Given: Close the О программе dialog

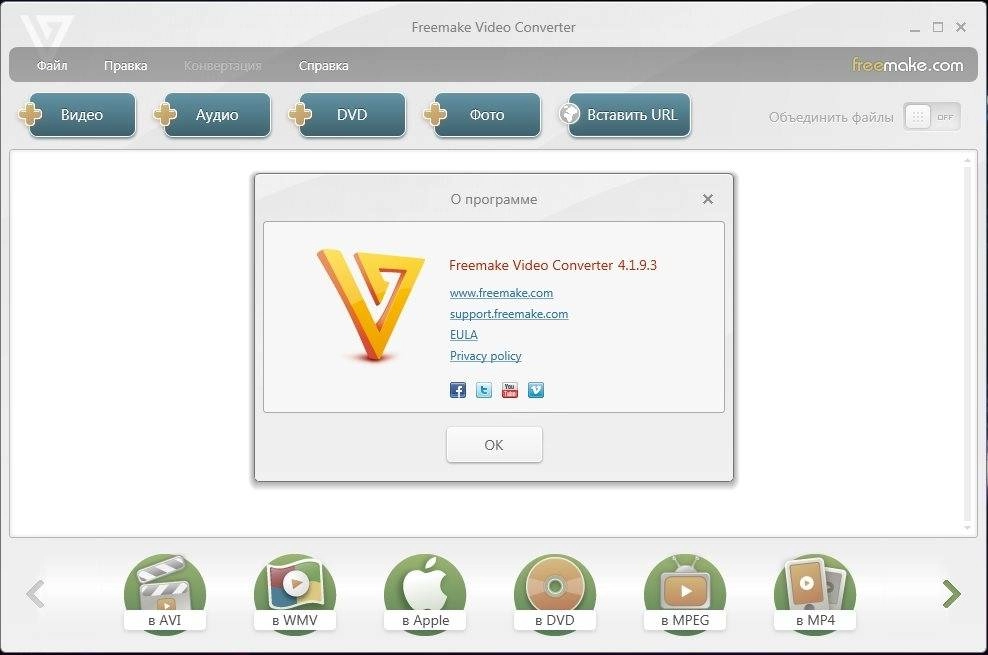Looking at the screenshot, I should point(708,199).
